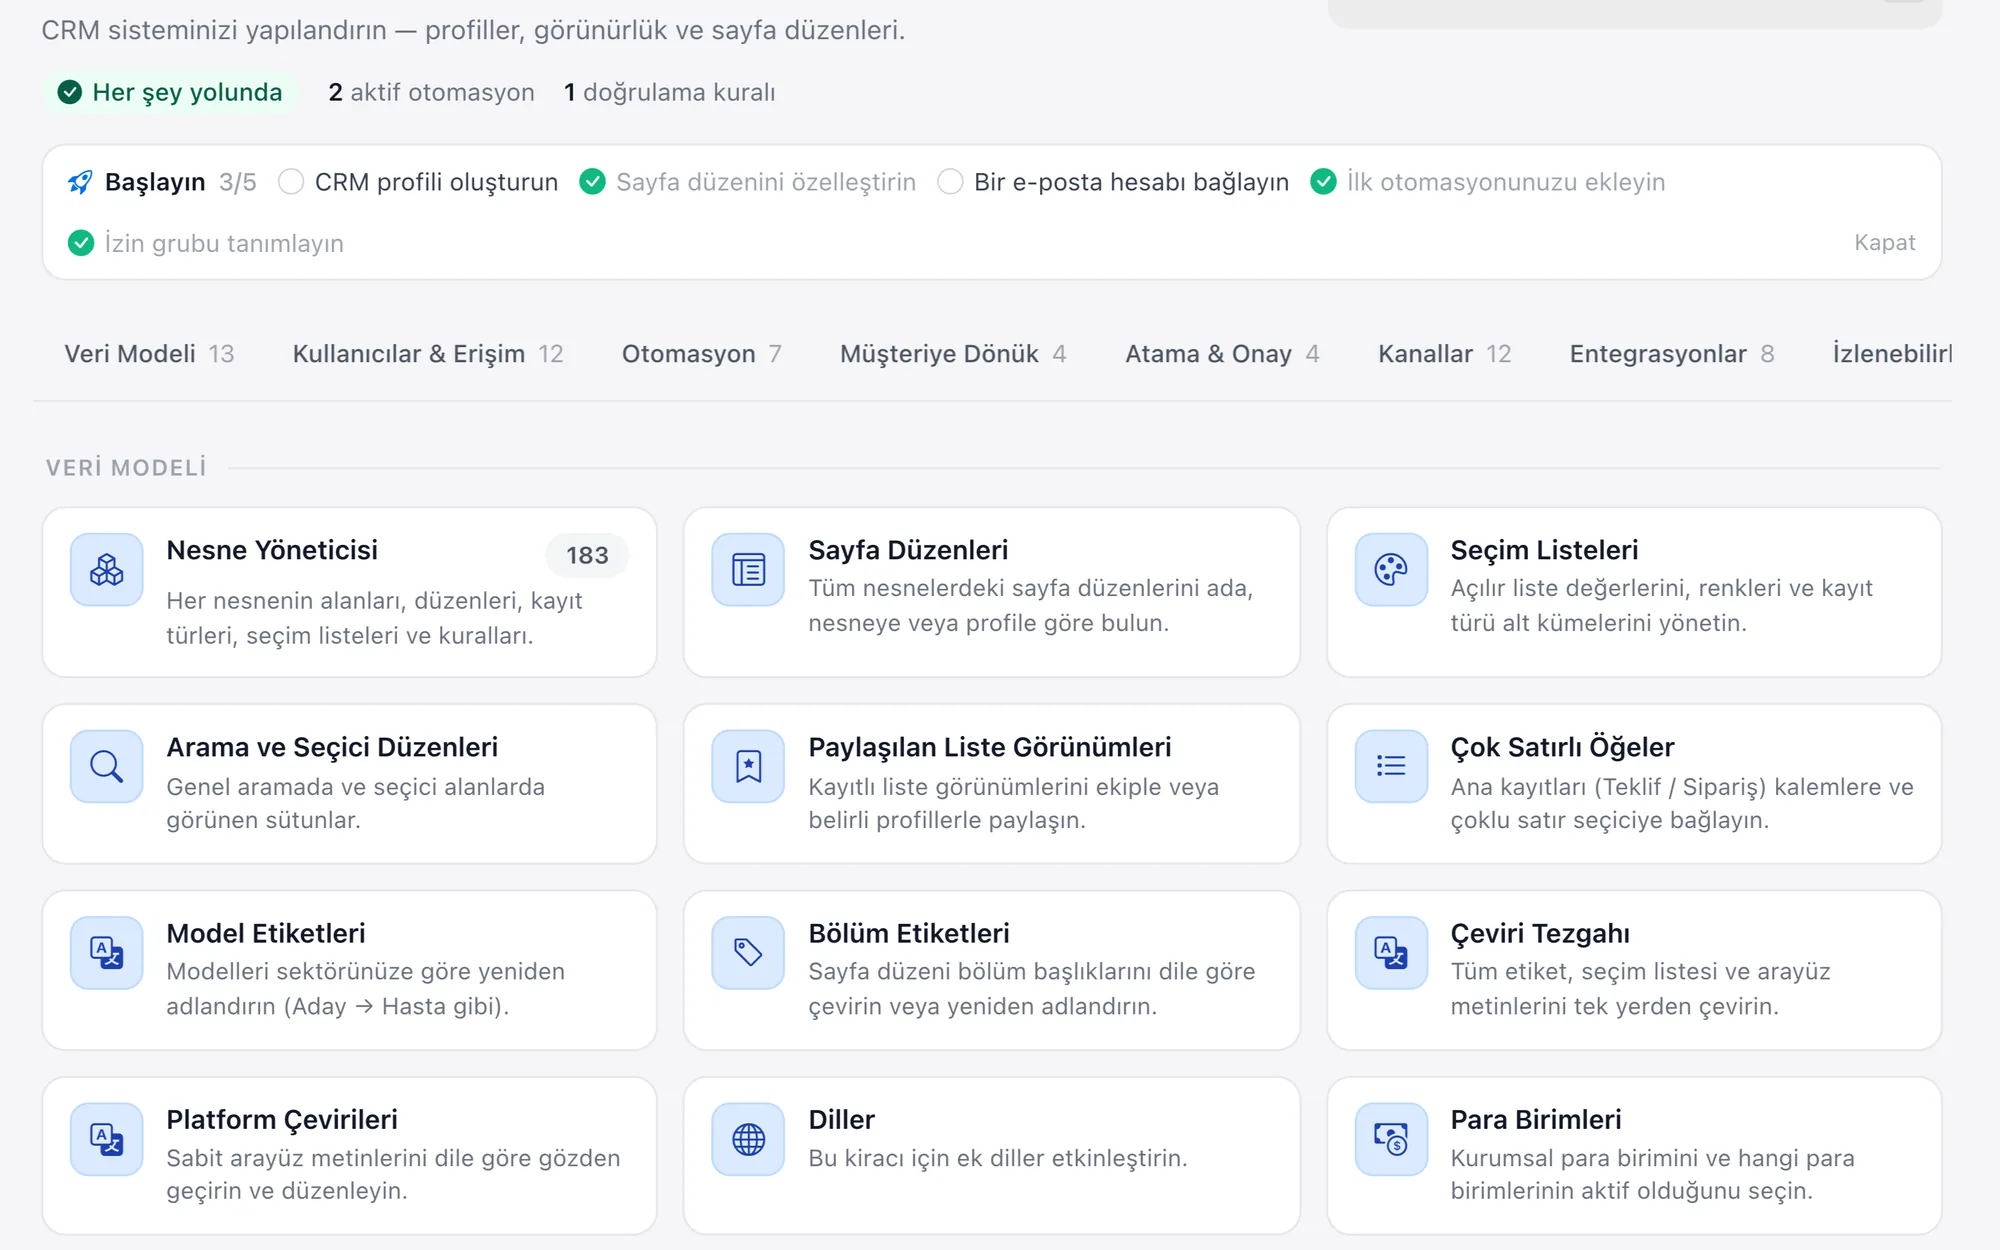Click the Başlayın rocket icon
Image resolution: width=2000 pixels, height=1250 pixels.
tap(80, 182)
